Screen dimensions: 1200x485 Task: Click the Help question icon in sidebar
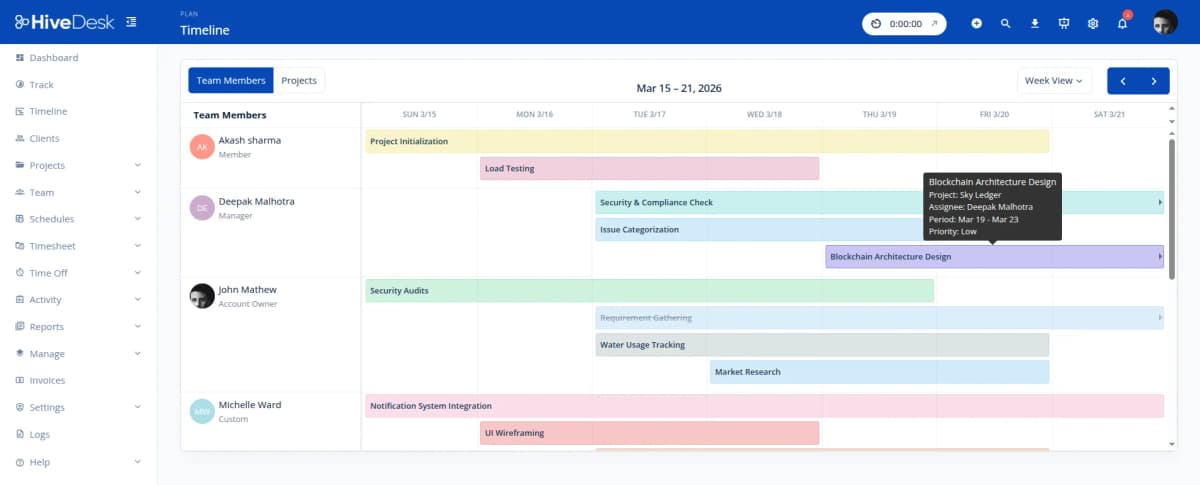[x=20, y=462]
